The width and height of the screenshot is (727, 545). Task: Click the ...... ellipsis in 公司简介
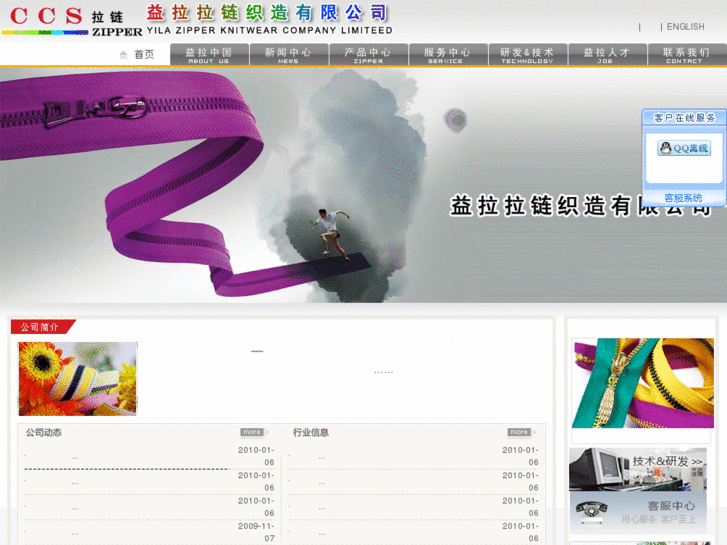pyautogui.click(x=384, y=372)
